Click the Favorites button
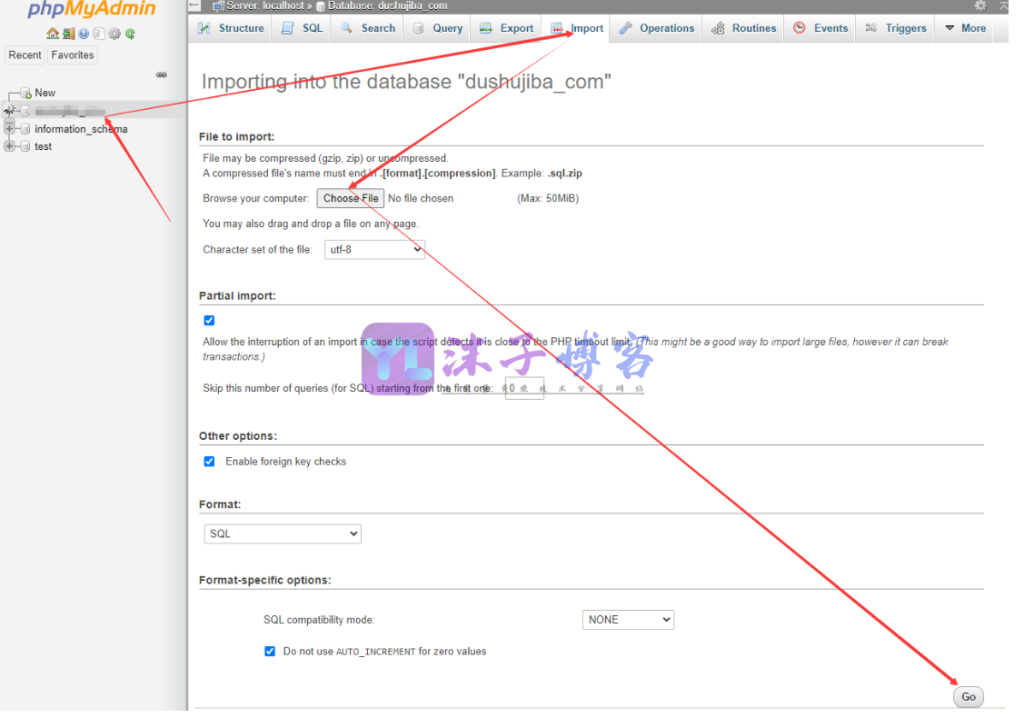 [x=72, y=55]
